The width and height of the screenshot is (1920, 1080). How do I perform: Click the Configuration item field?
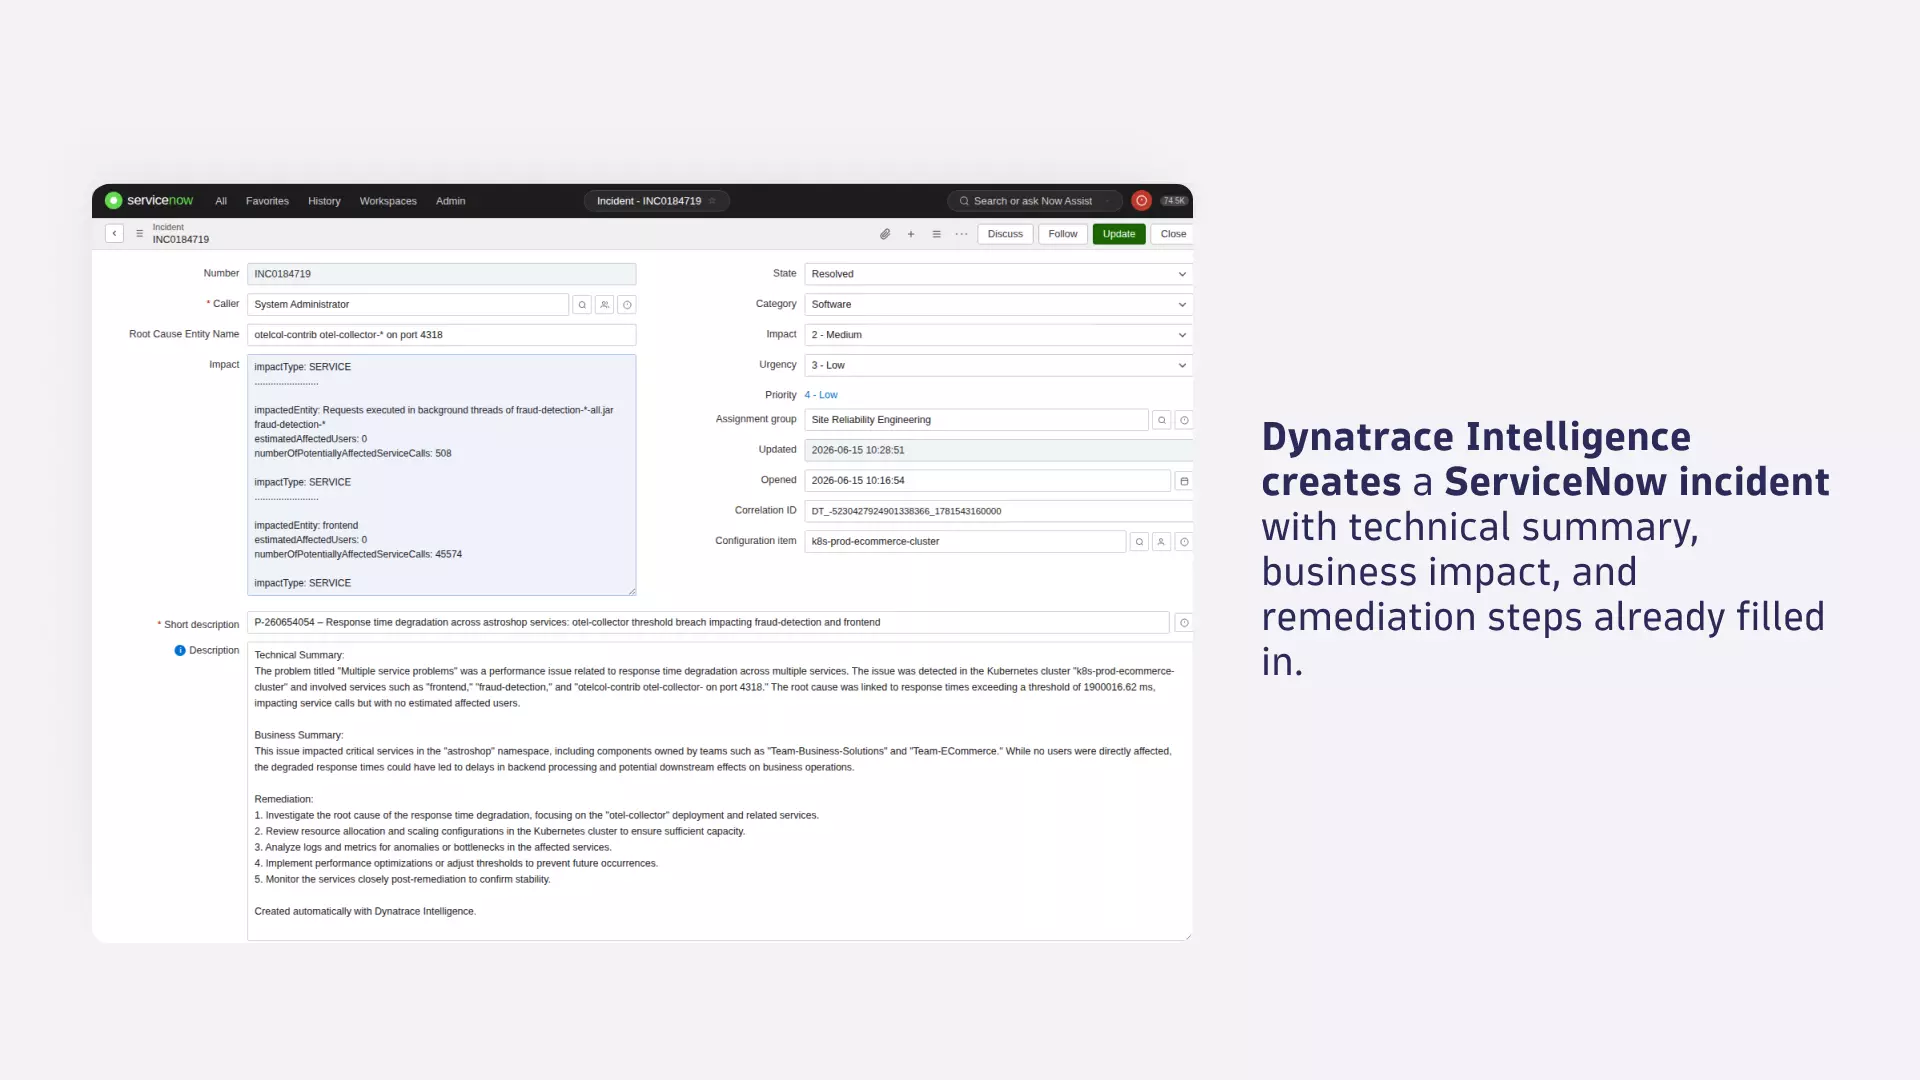tap(965, 541)
